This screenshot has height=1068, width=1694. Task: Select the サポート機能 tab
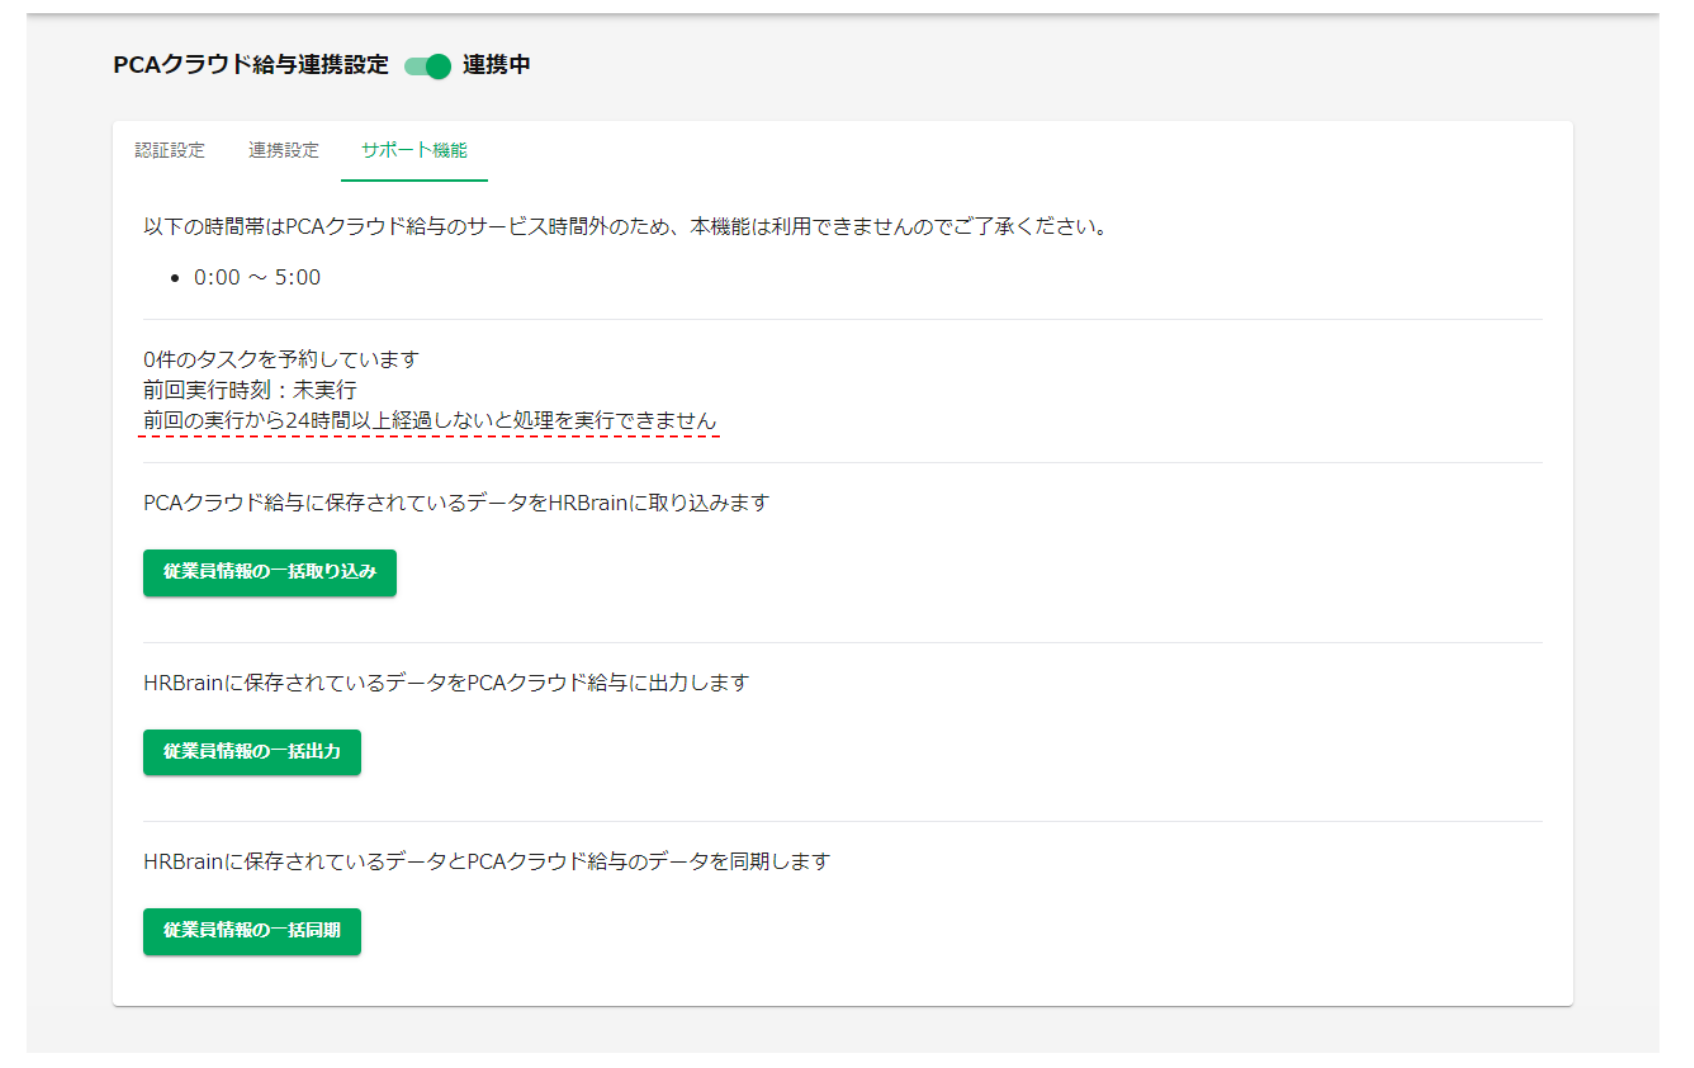(x=414, y=150)
